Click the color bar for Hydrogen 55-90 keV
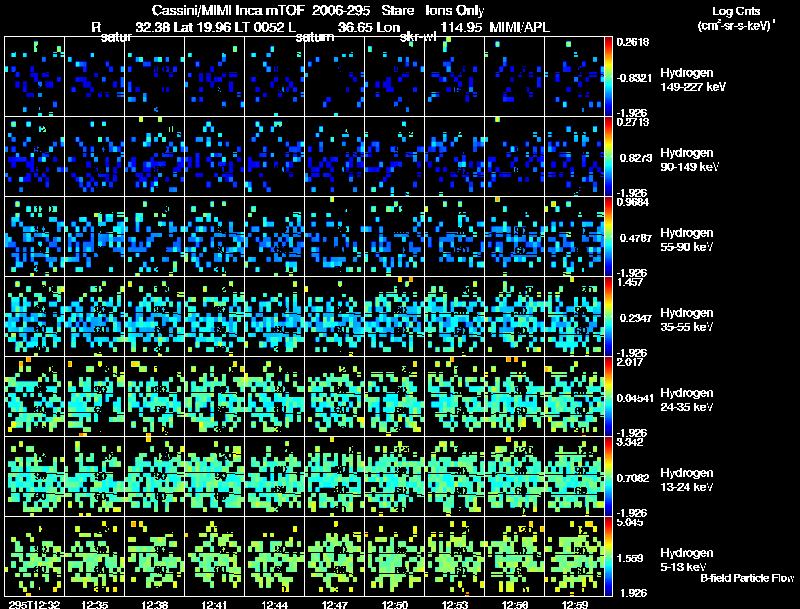This screenshot has width=800, height=609. click(610, 236)
